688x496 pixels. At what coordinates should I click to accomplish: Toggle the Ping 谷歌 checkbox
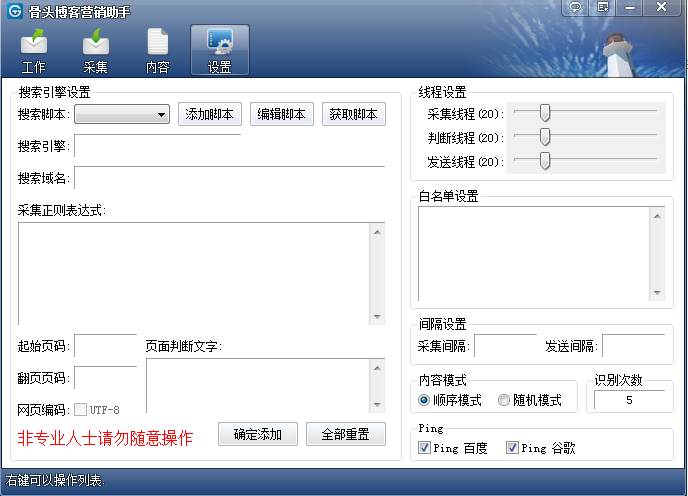[512, 448]
